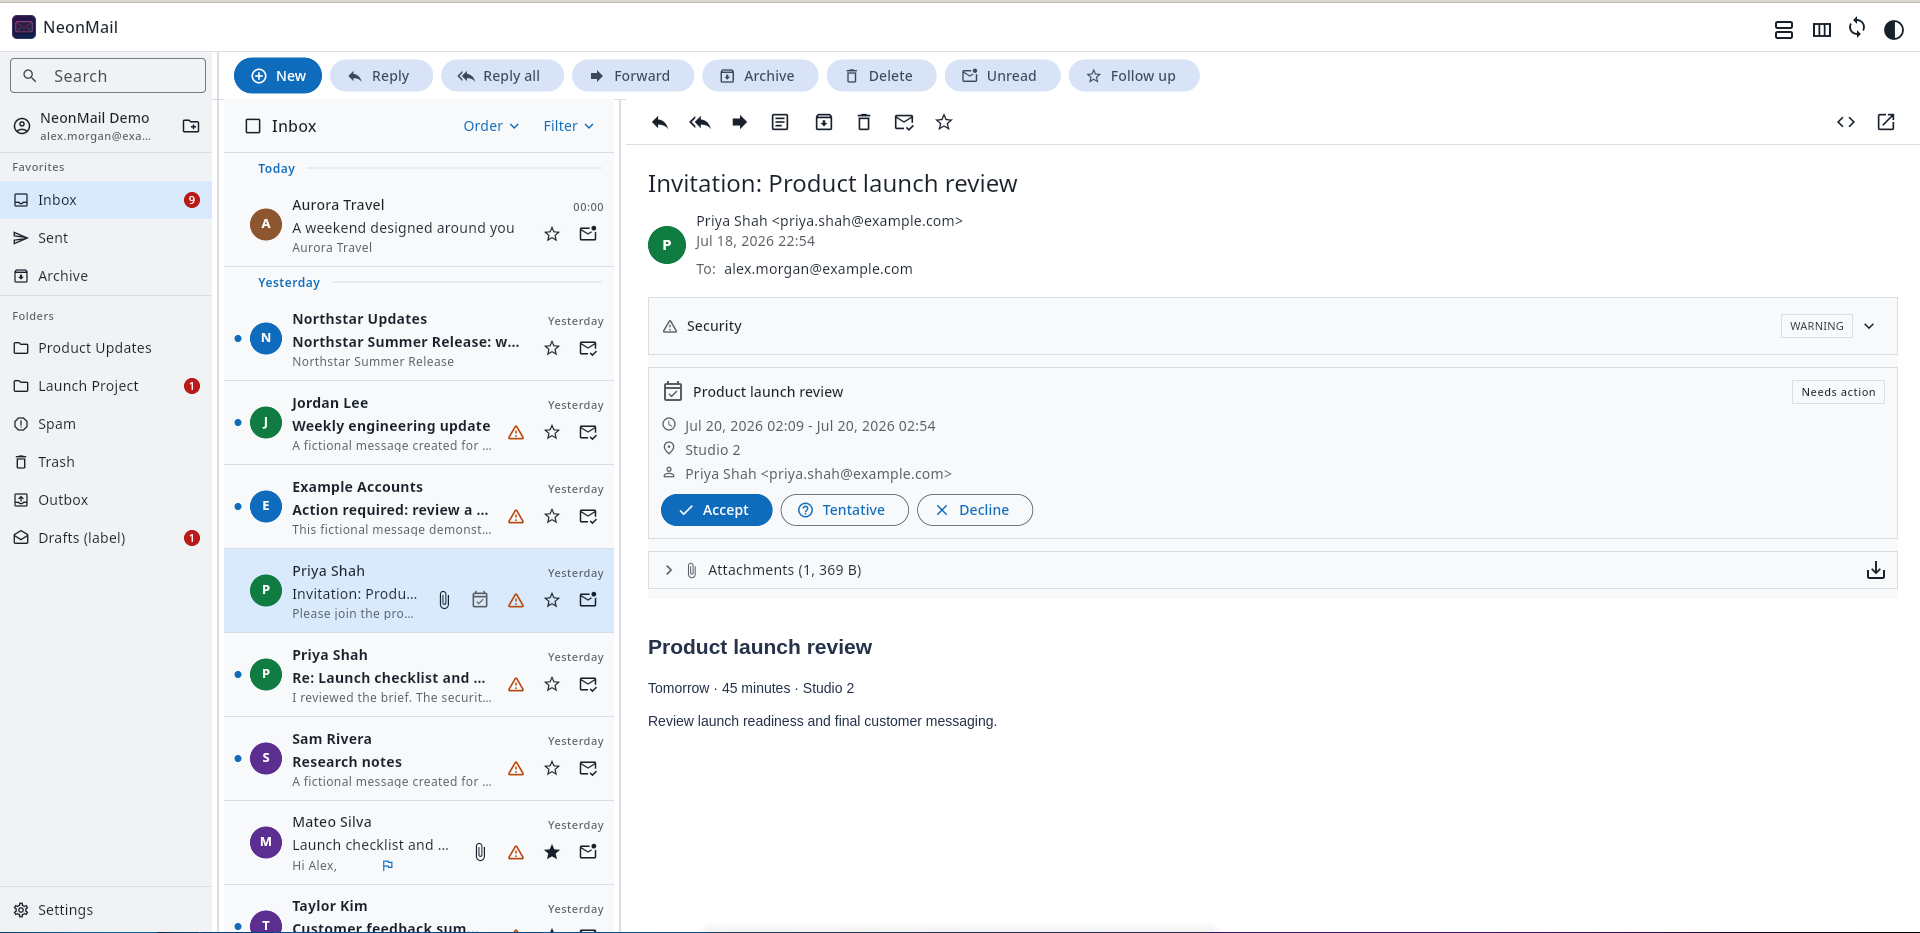1920x933 pixels.
Task: Switch to column layout view icon
Action: coord(1822,29)
